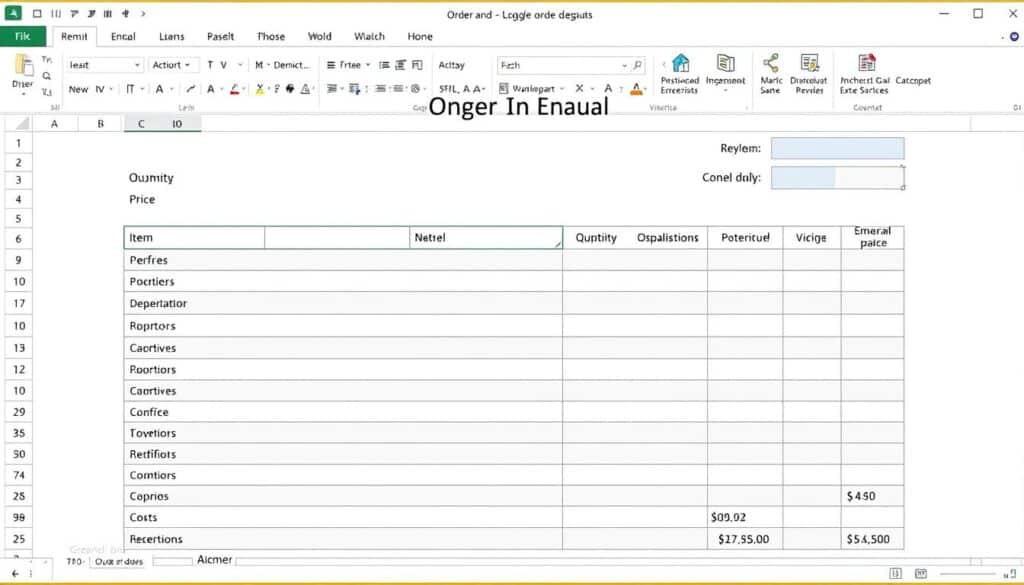Select the Depertatior row cell
The image size is (1024, 585).
pos(343,304)
